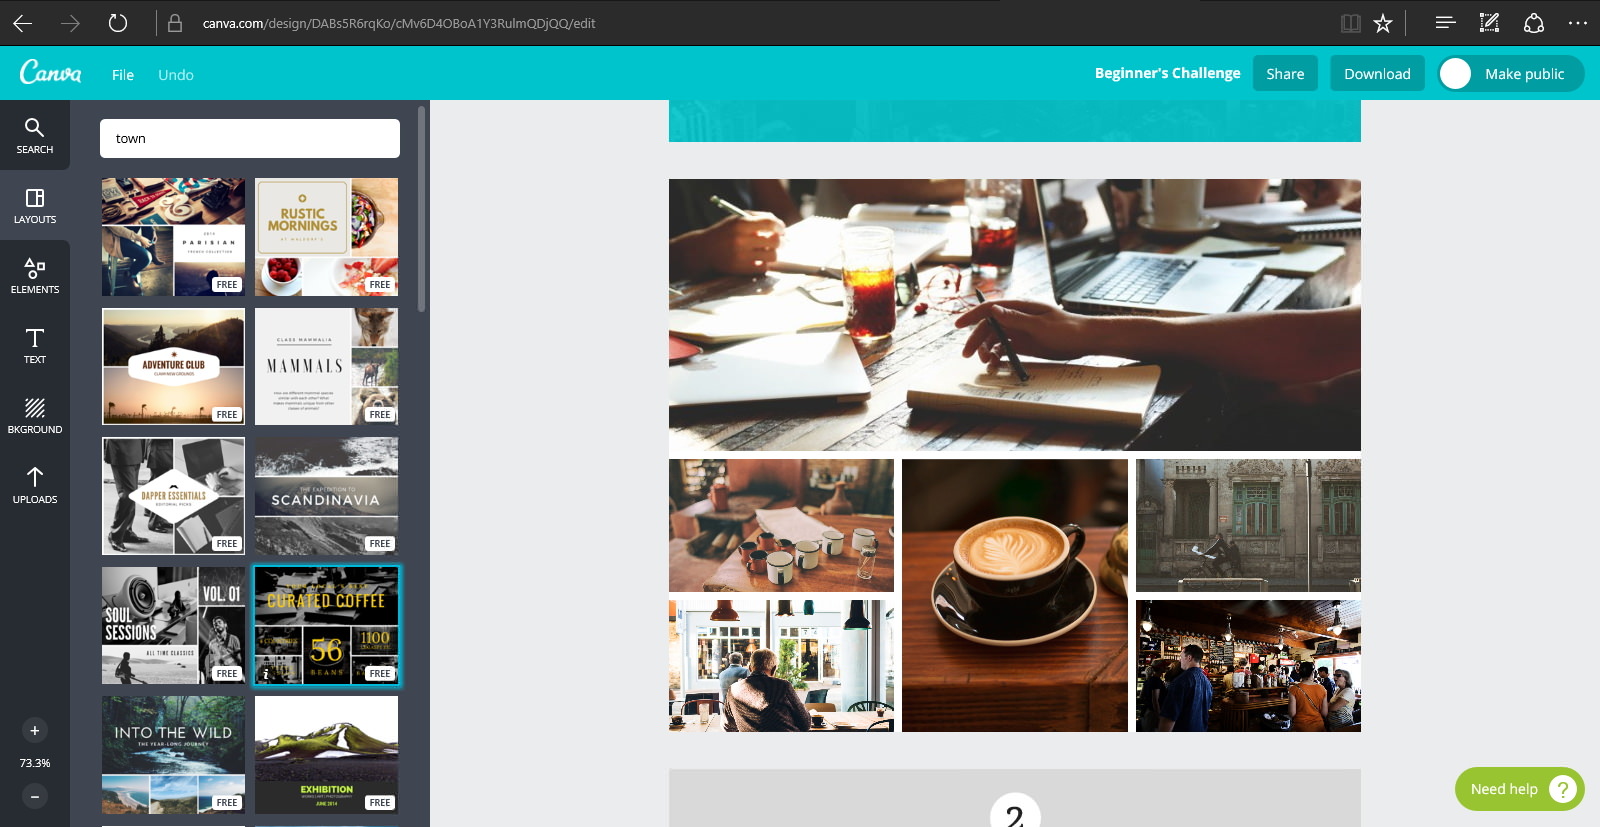1600x827 pixels.
Task: Click the lock icon in address bar
Action: [175, 23]
